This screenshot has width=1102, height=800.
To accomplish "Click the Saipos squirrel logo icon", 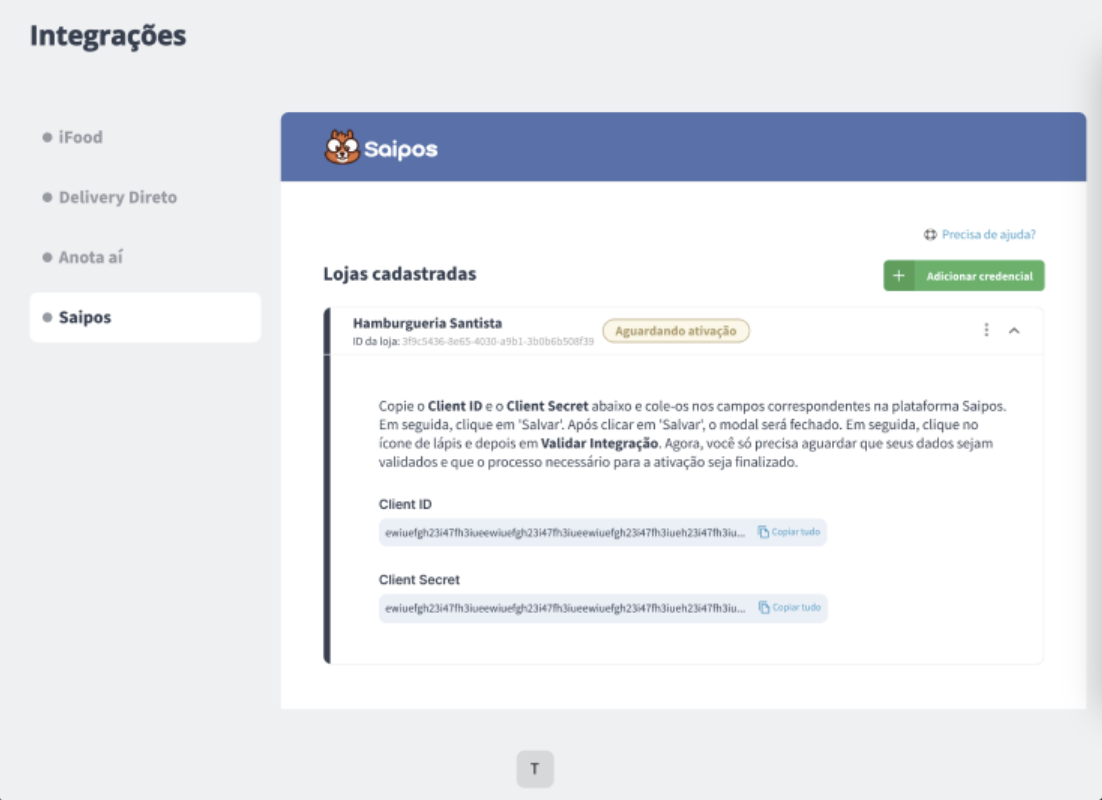I will [342, 147].
